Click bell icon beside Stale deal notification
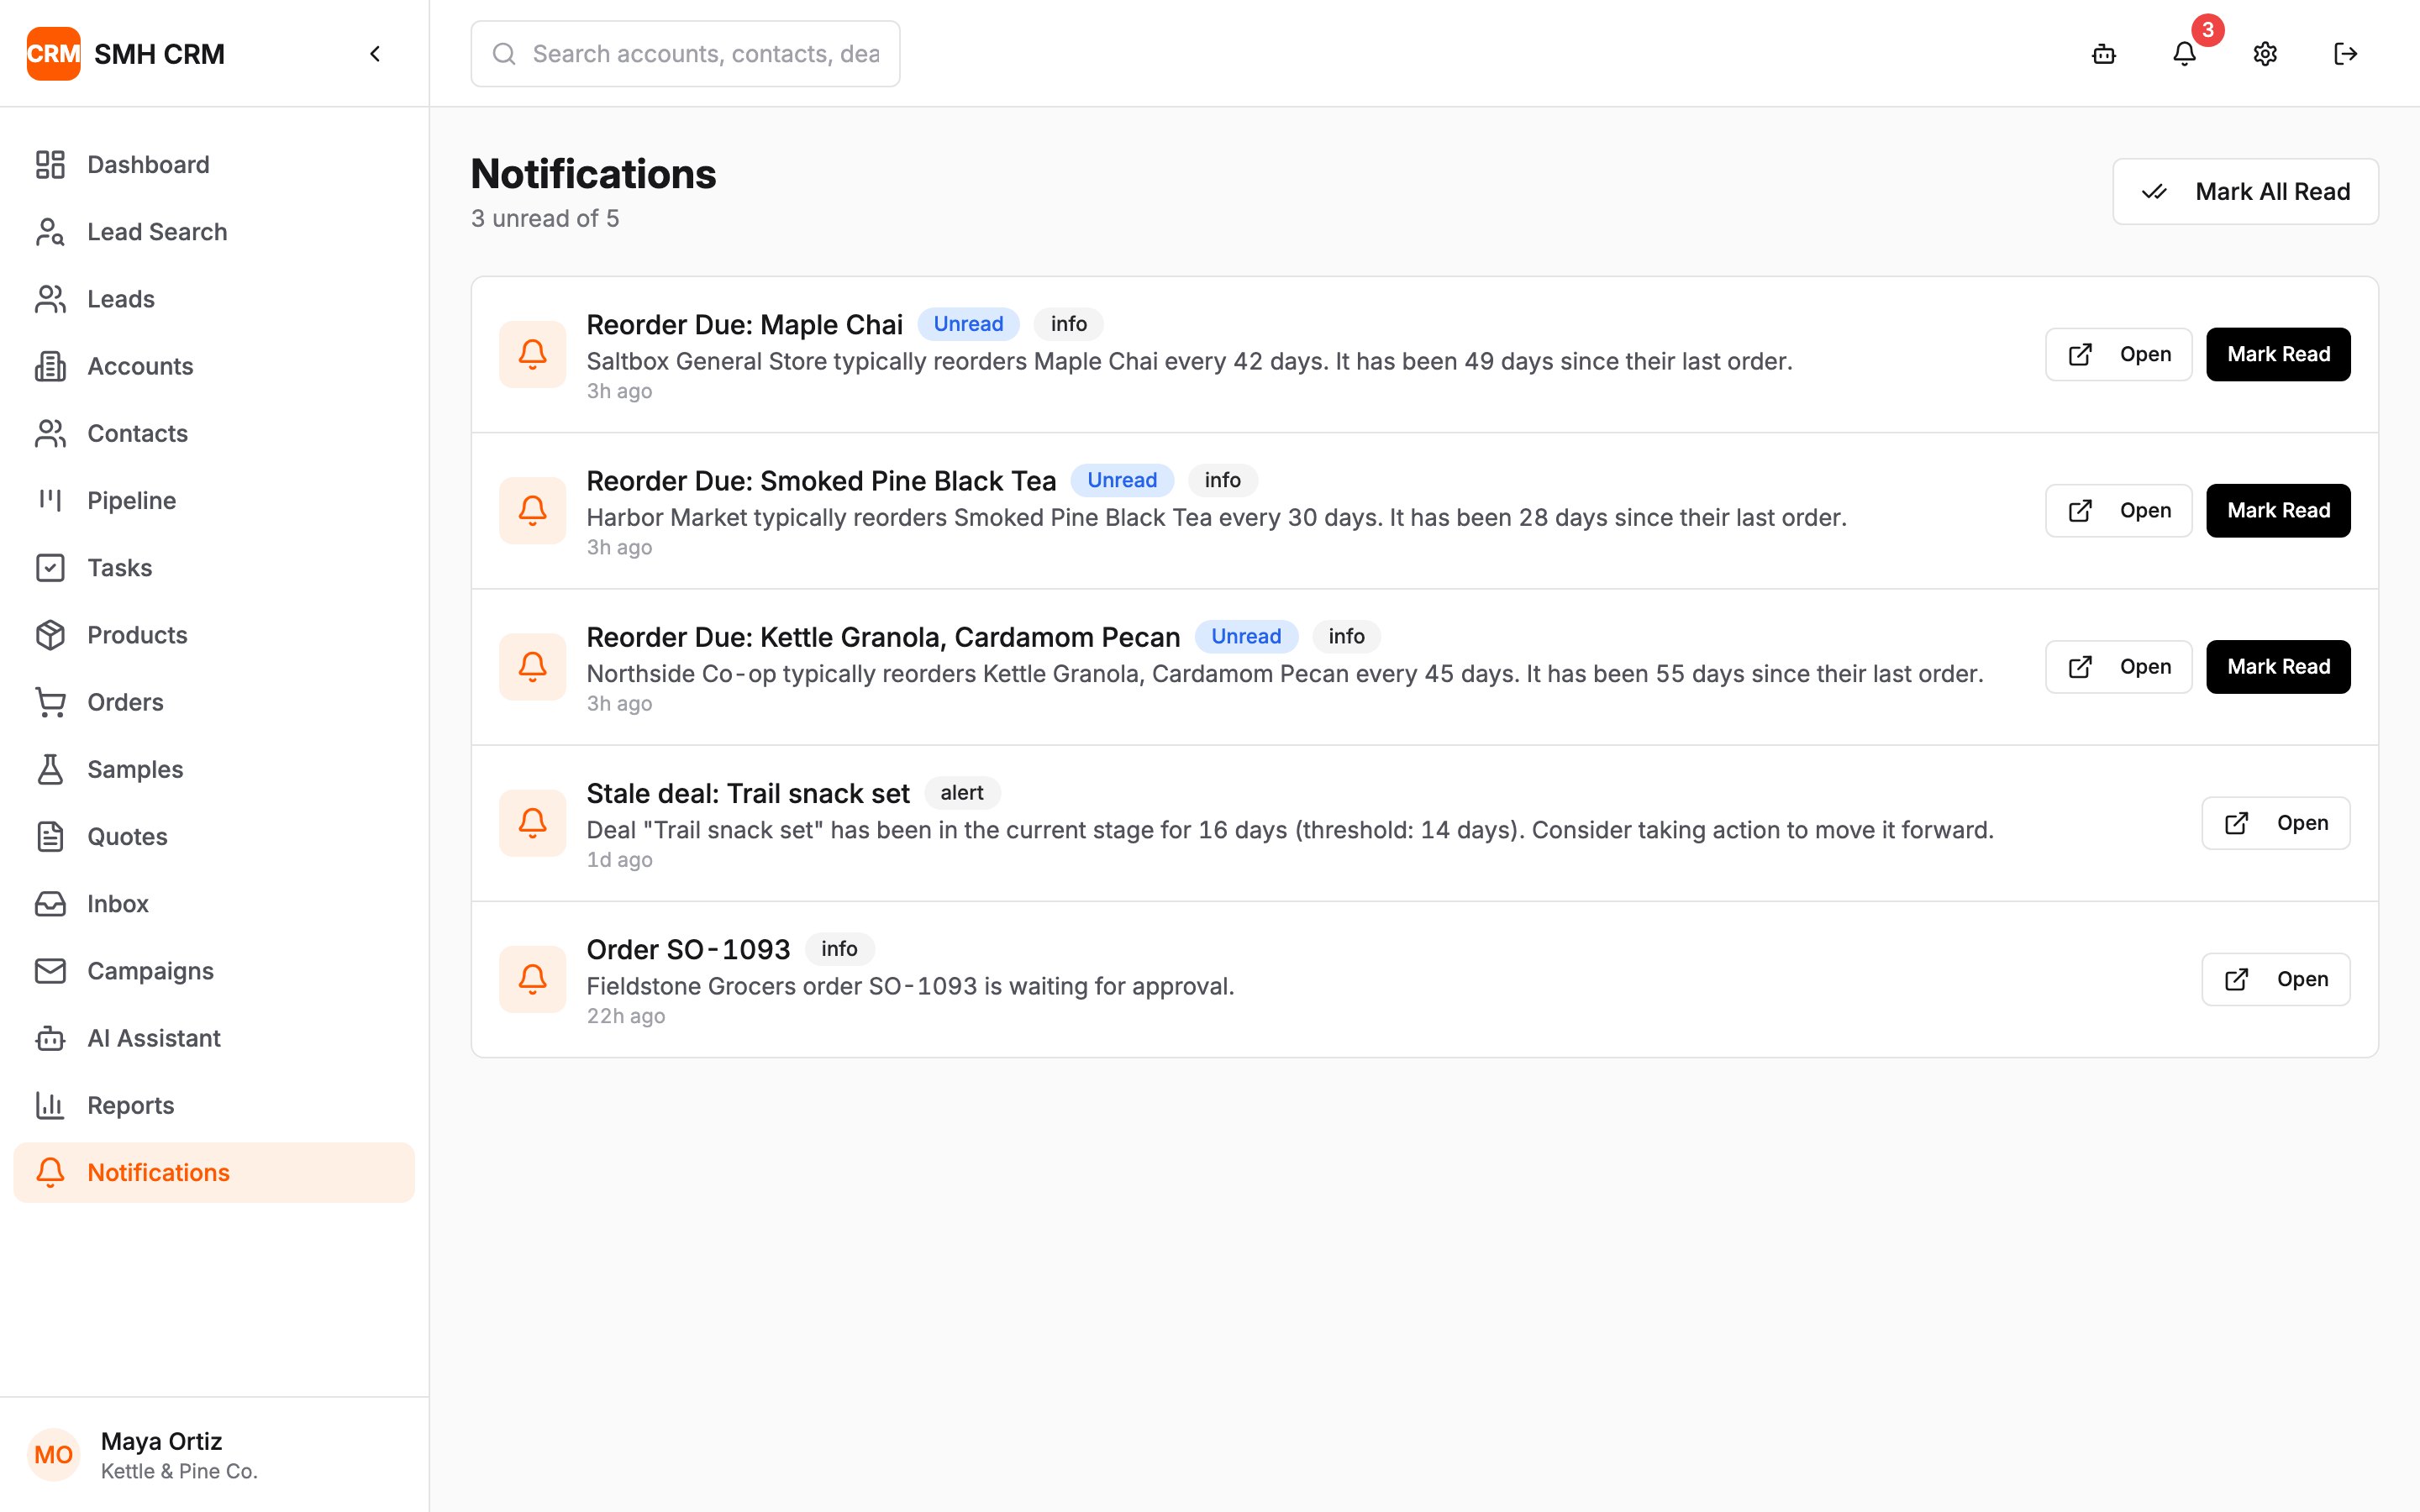Viewport: 2420px width, 1512px height. click(533, 823)
